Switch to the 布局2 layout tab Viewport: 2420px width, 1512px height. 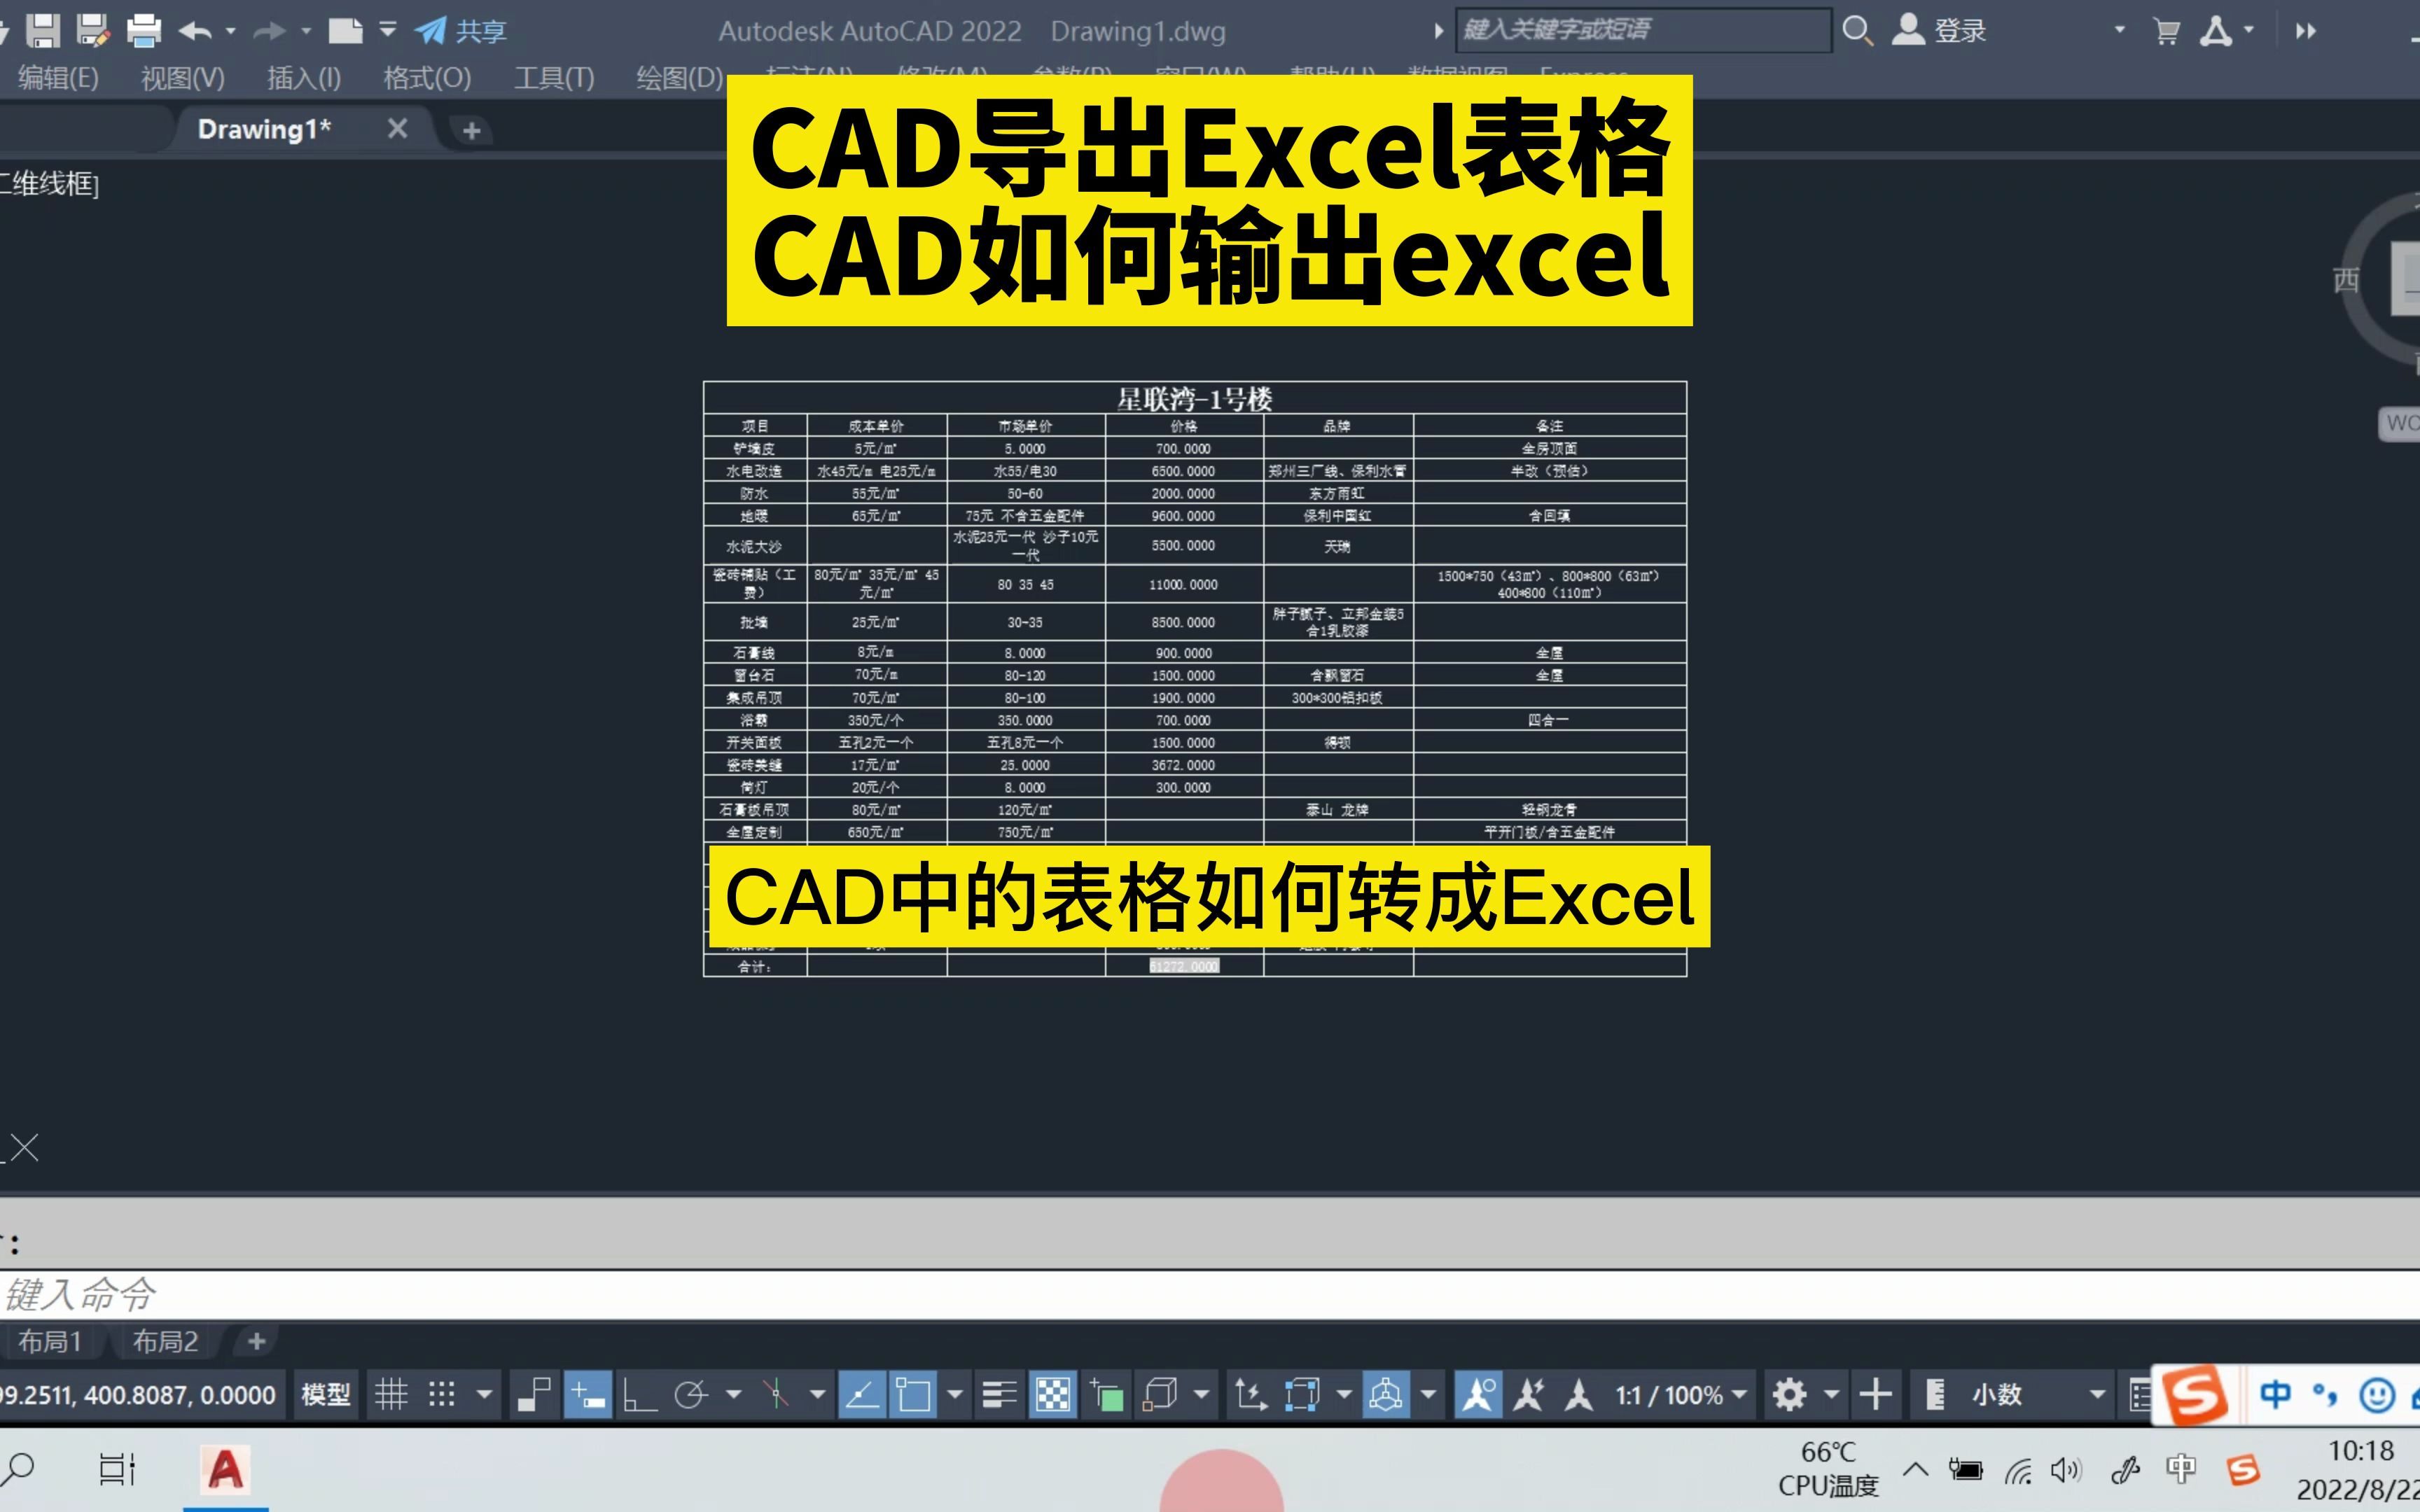[166, 1341]
